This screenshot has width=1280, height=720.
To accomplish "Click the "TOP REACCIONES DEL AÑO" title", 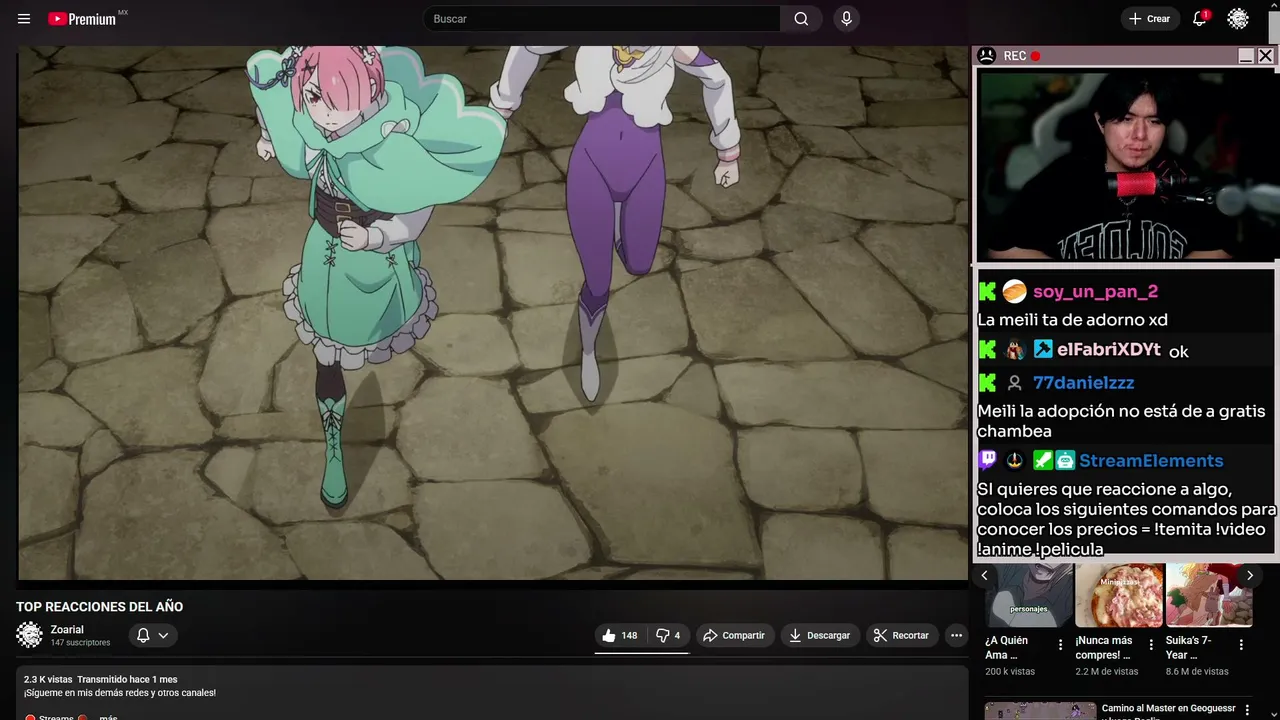I will click(99, 607).
